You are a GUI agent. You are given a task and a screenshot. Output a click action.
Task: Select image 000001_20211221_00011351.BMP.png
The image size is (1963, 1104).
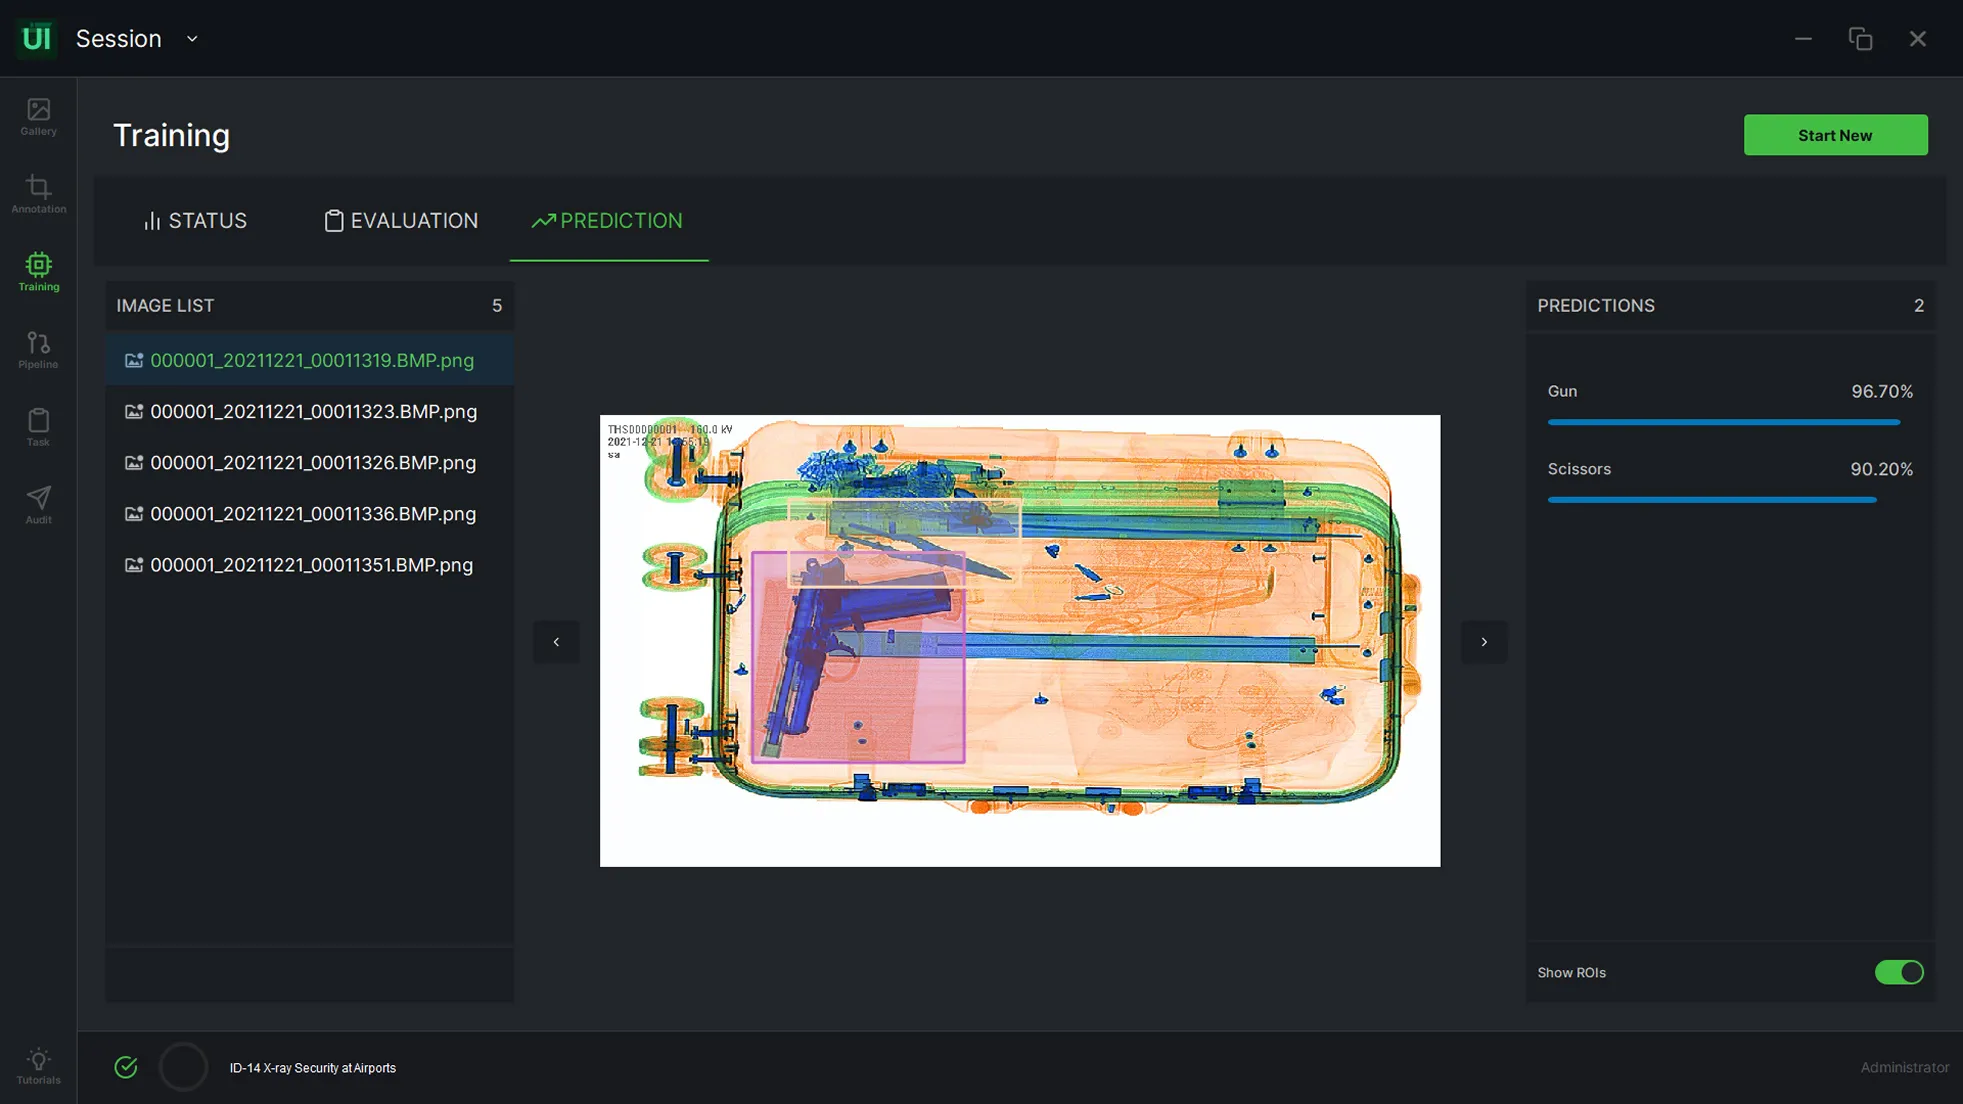point(310,564)
